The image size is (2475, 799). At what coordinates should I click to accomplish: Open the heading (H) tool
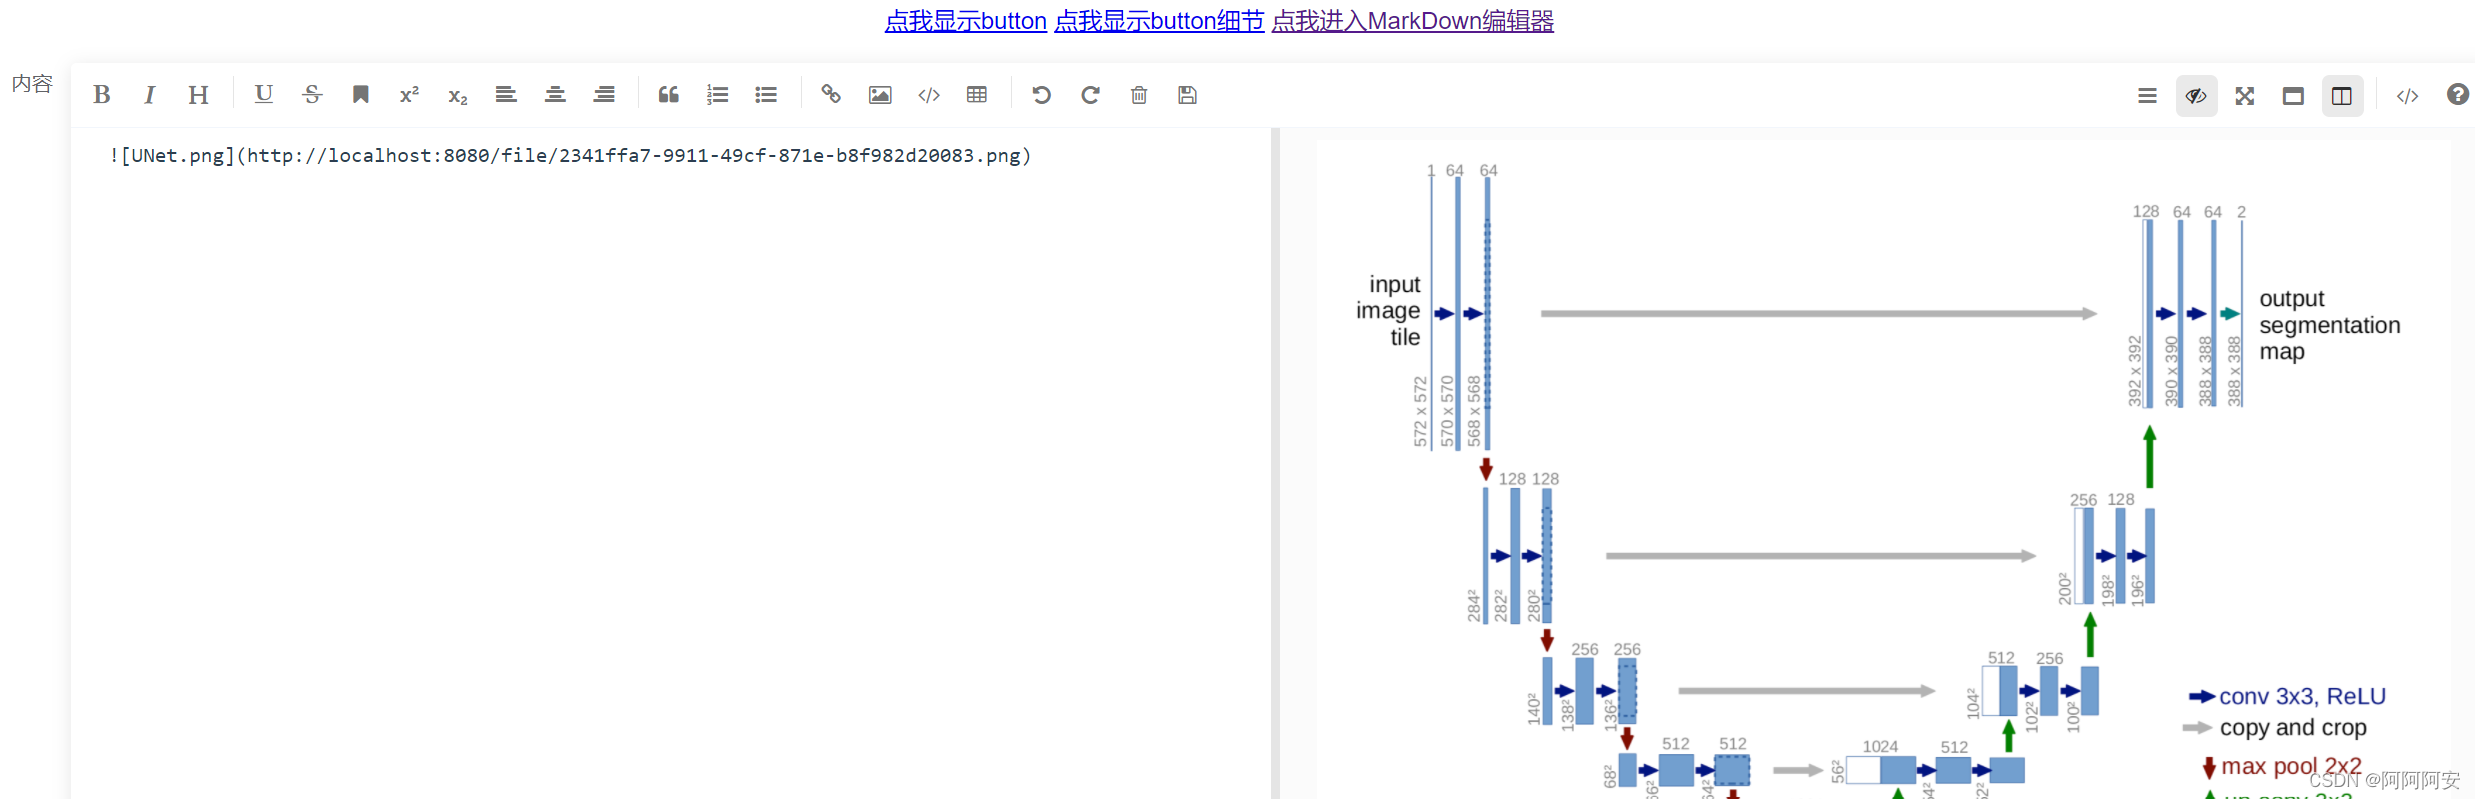198,95
